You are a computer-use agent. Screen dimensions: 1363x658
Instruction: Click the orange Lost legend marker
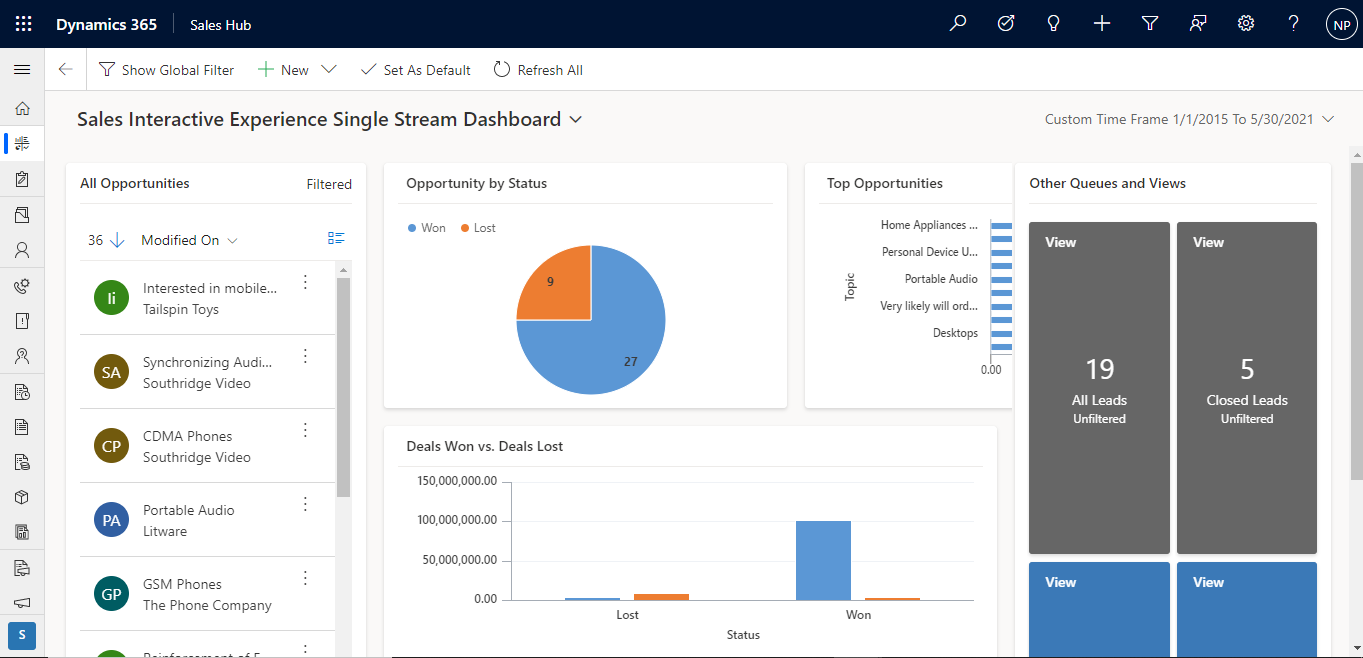click(465, 228)
